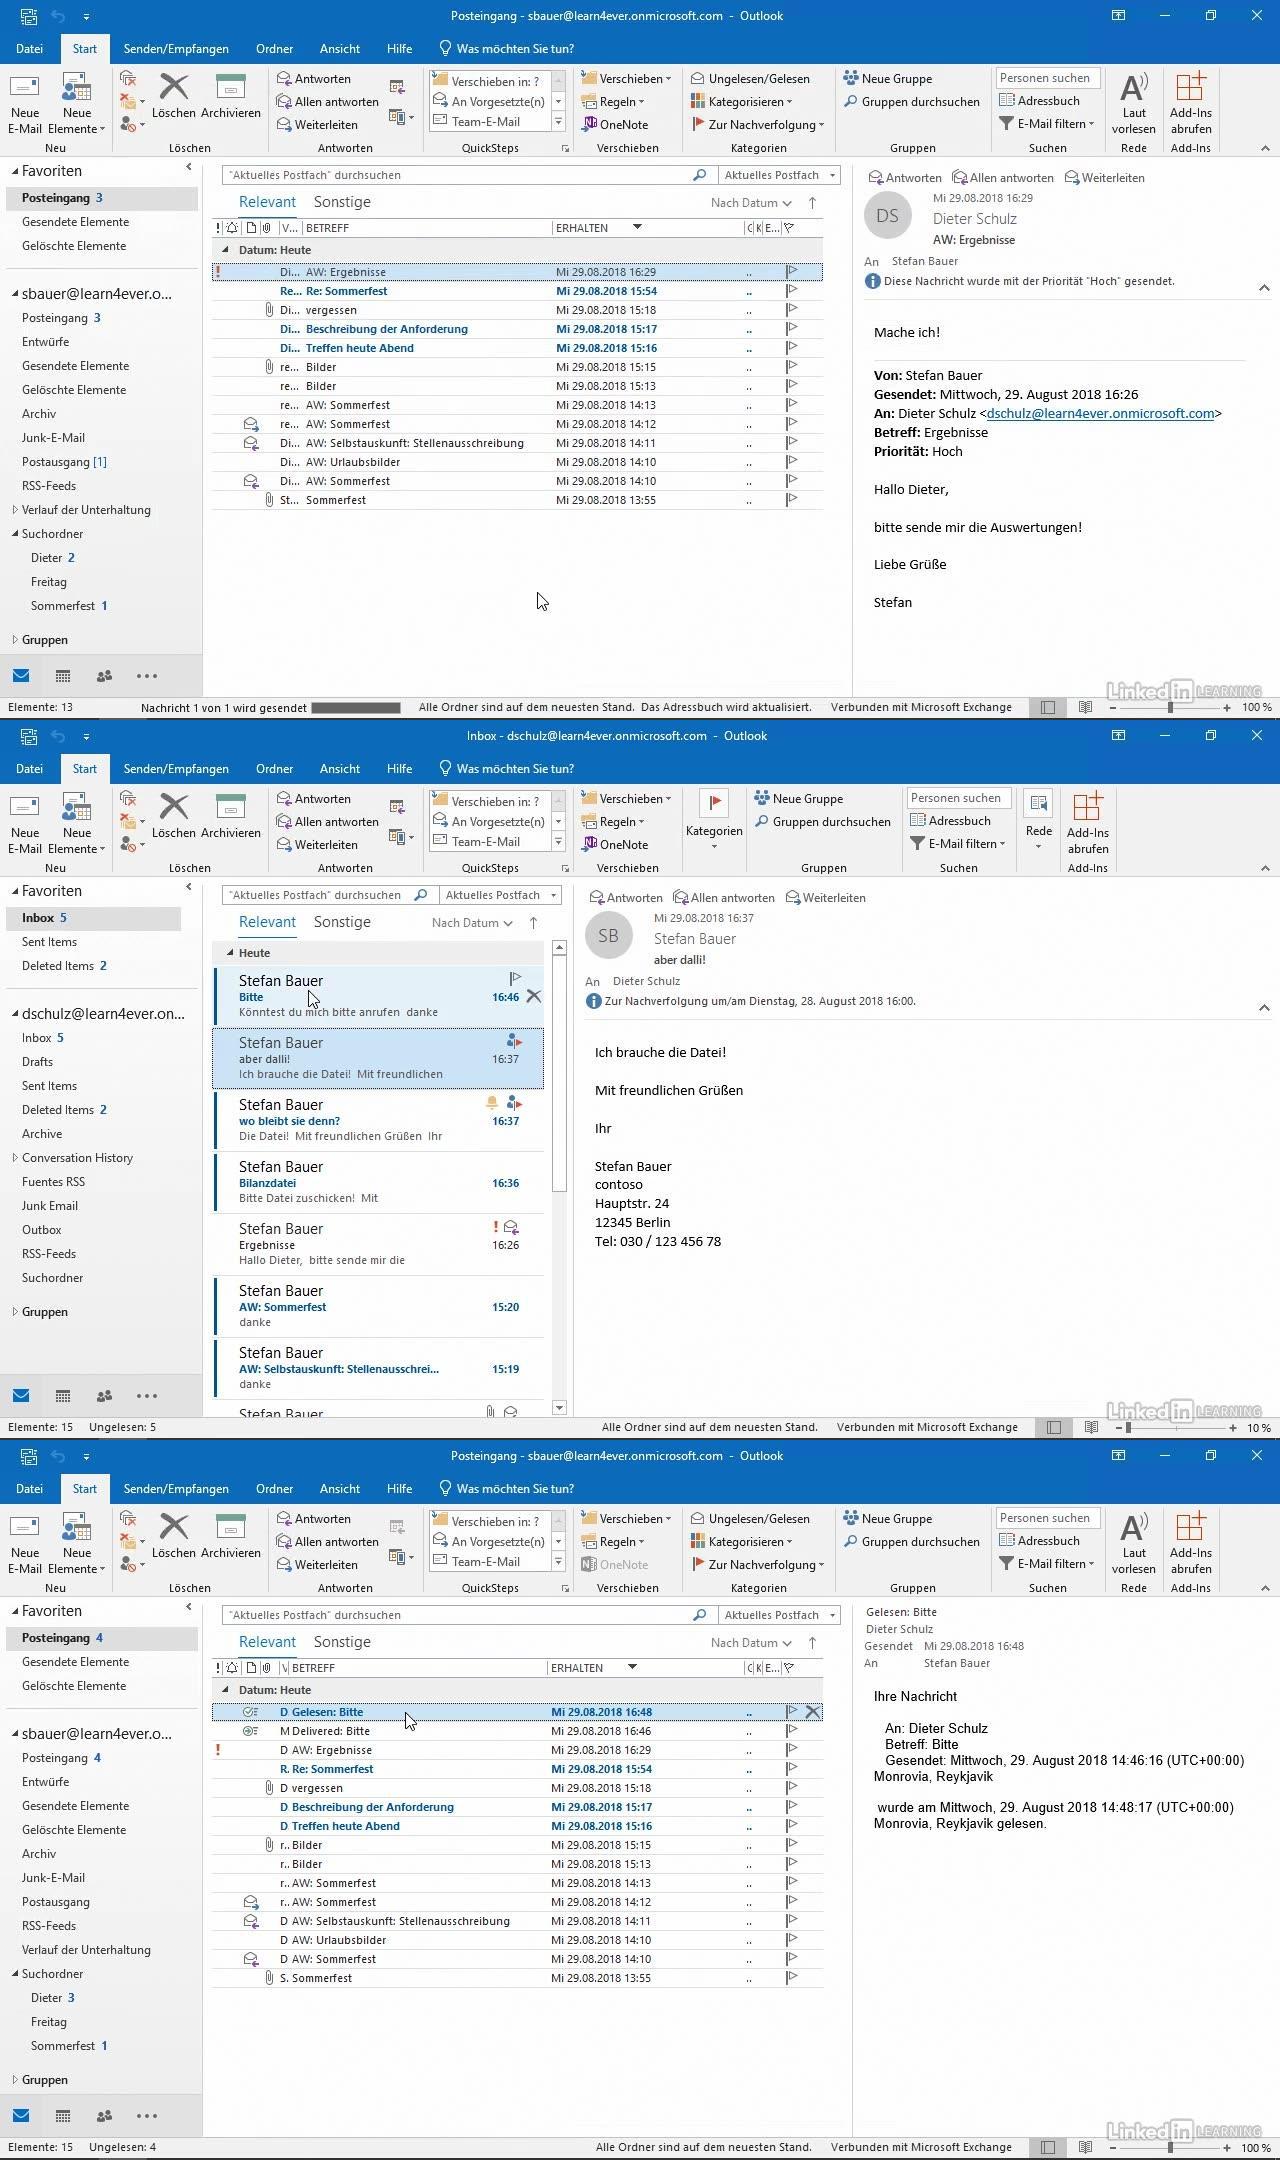Viewport: 1280px width, 2160px height.
Task: Click the dschulz@learn4ever.onmicrosoft.com email link
Action: pos(1100,413)
